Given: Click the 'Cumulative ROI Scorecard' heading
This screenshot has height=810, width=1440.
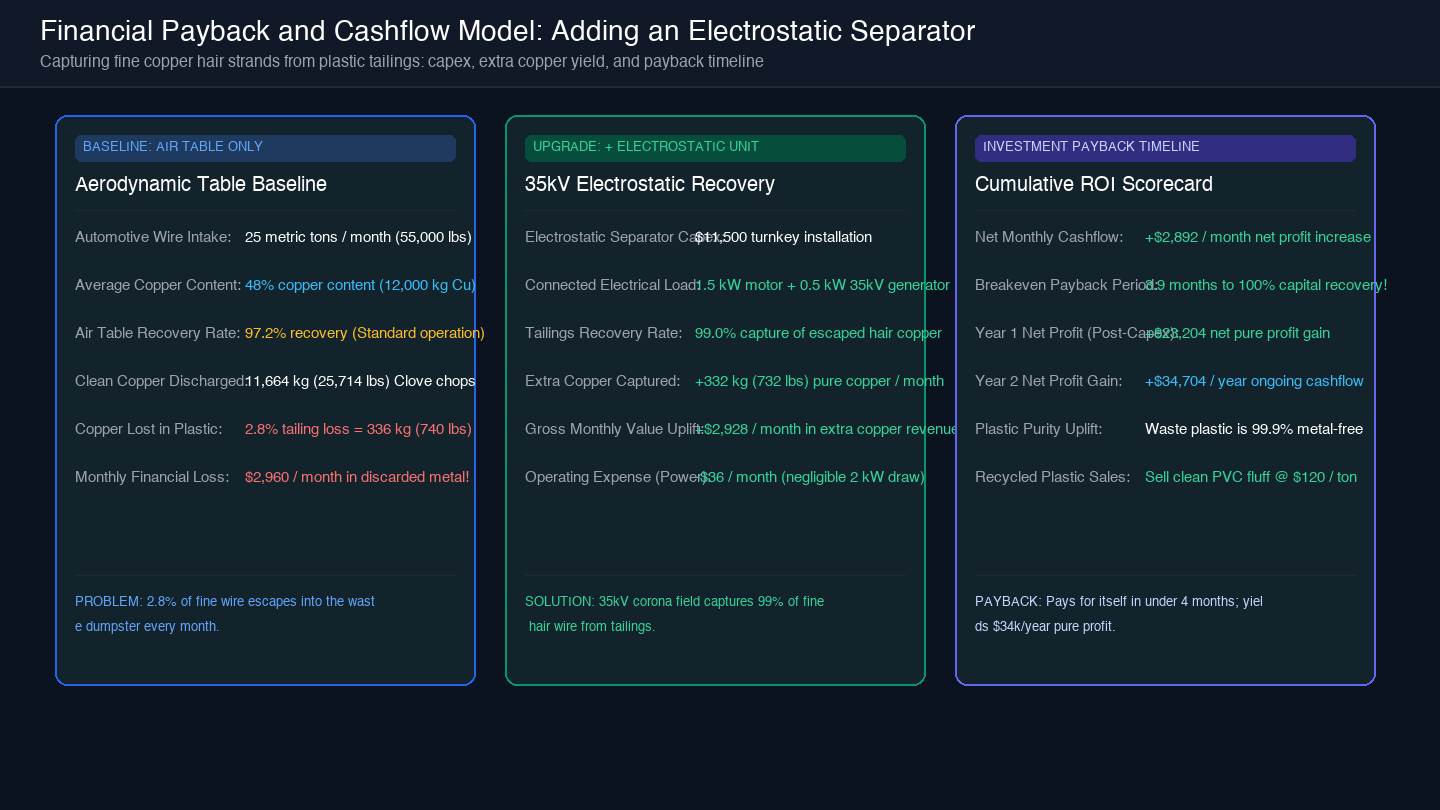Looking at the screenshot, I should [x=1094, y=184].
